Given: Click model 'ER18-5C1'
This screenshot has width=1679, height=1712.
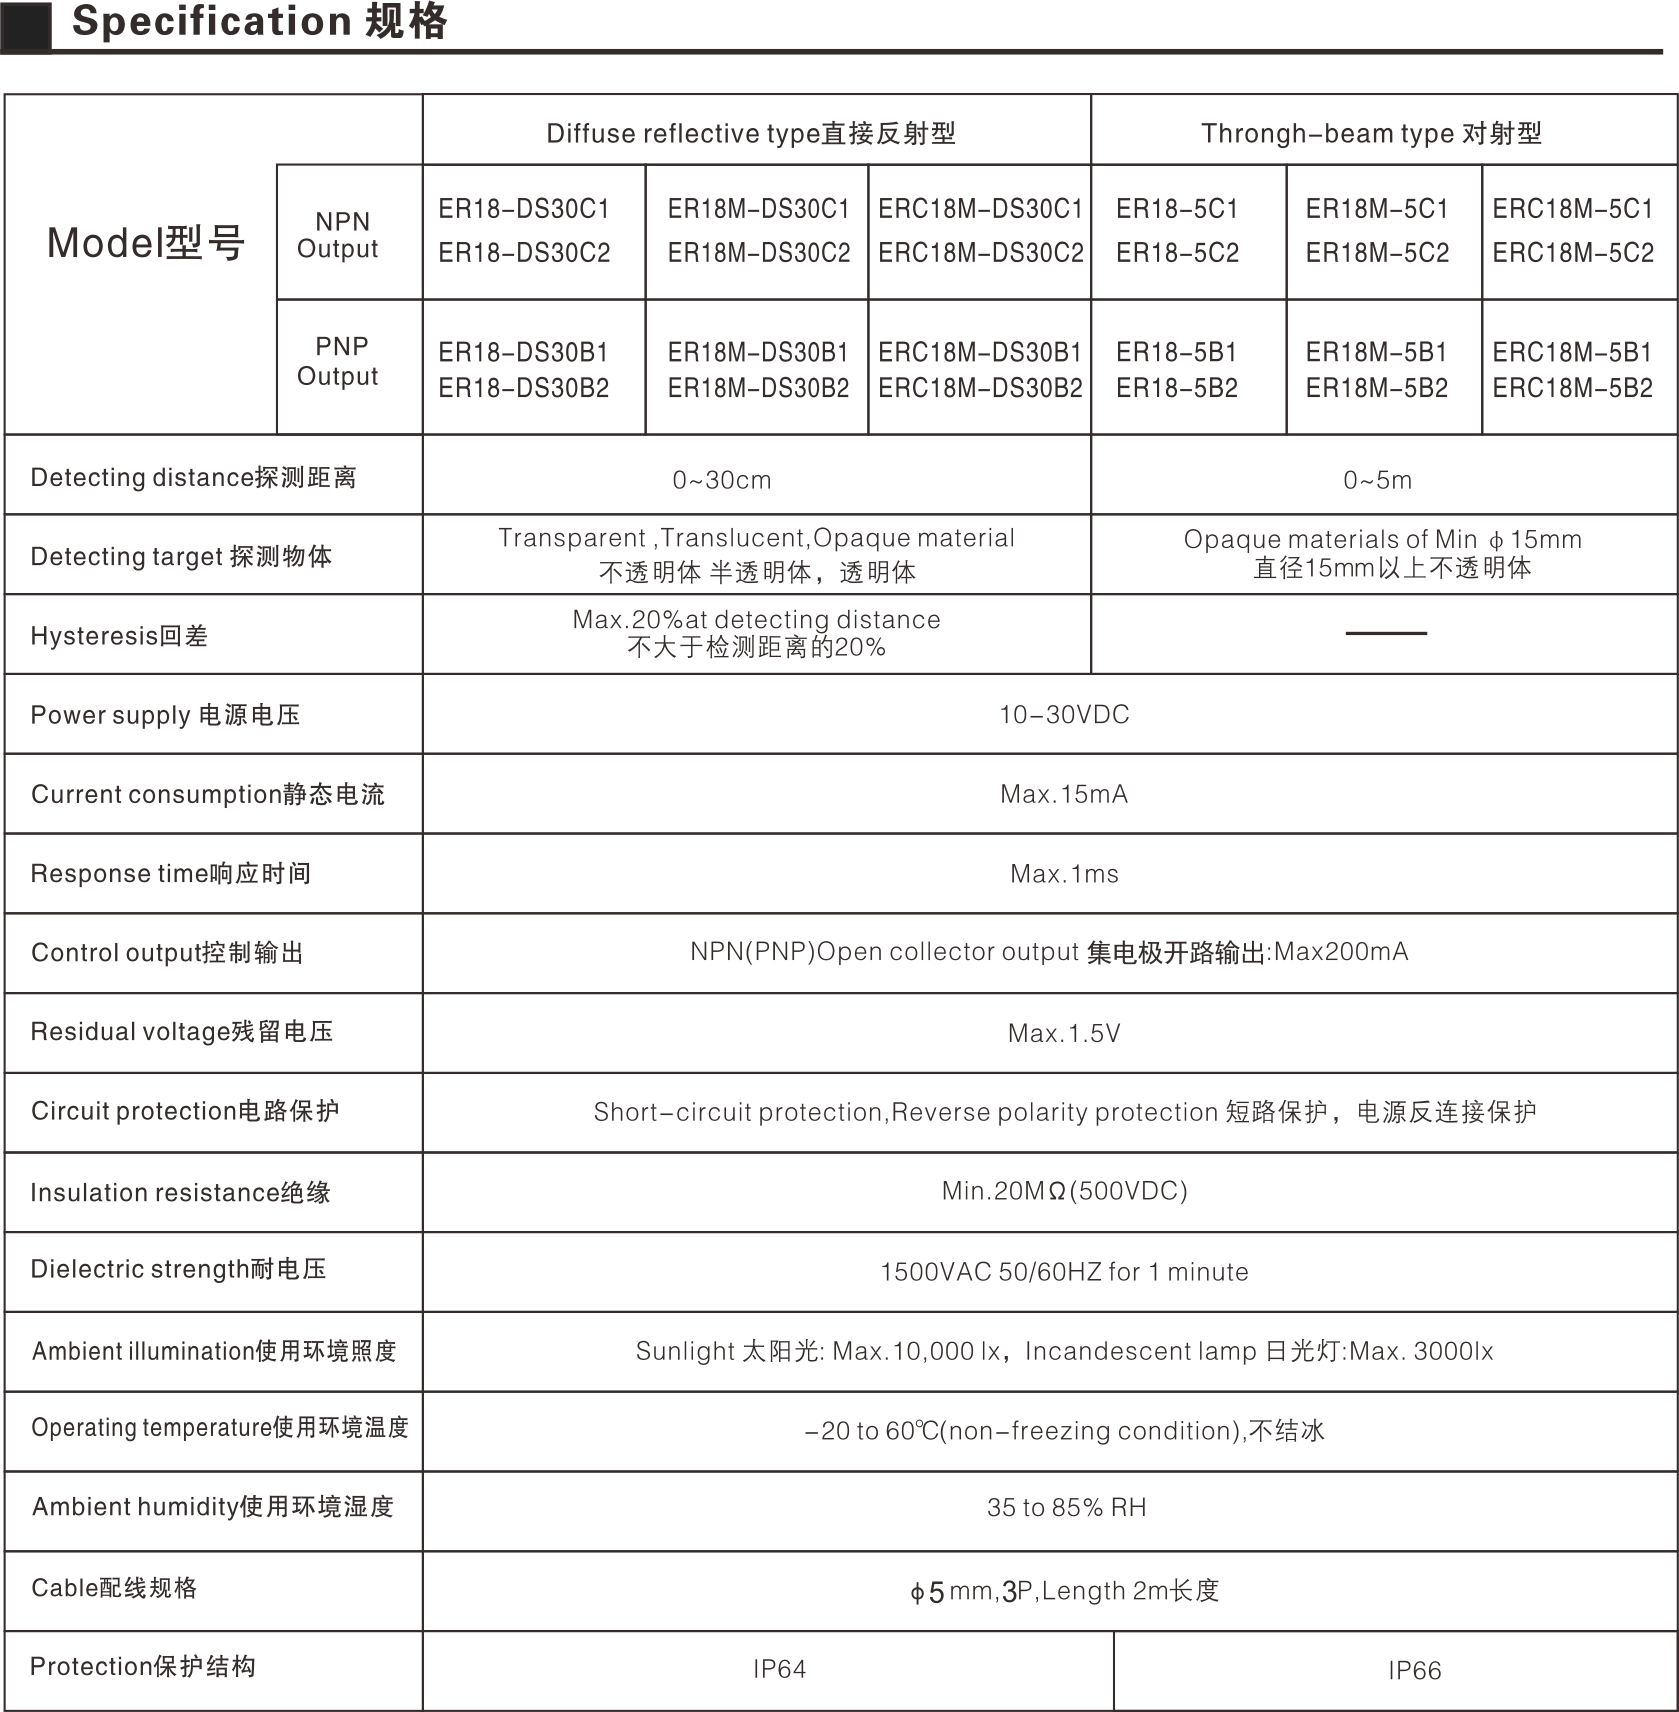Looking at the screenshot, I should 1177,209.
